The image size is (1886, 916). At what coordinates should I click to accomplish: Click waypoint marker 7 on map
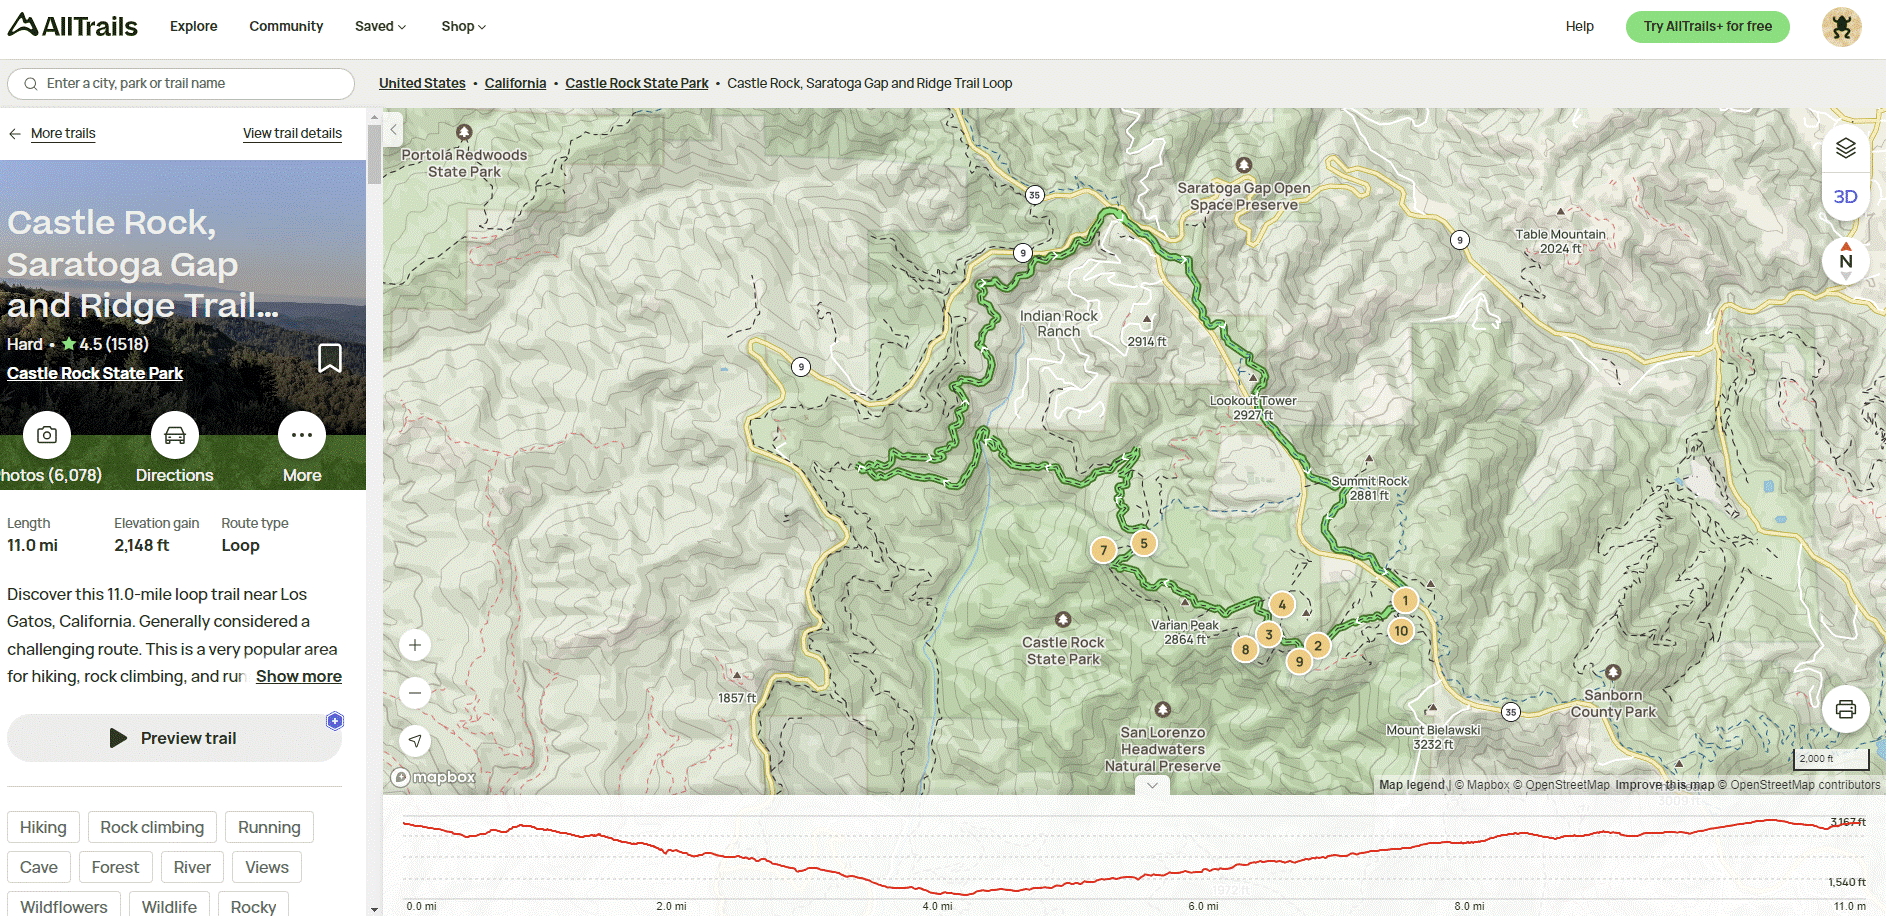1104,550
